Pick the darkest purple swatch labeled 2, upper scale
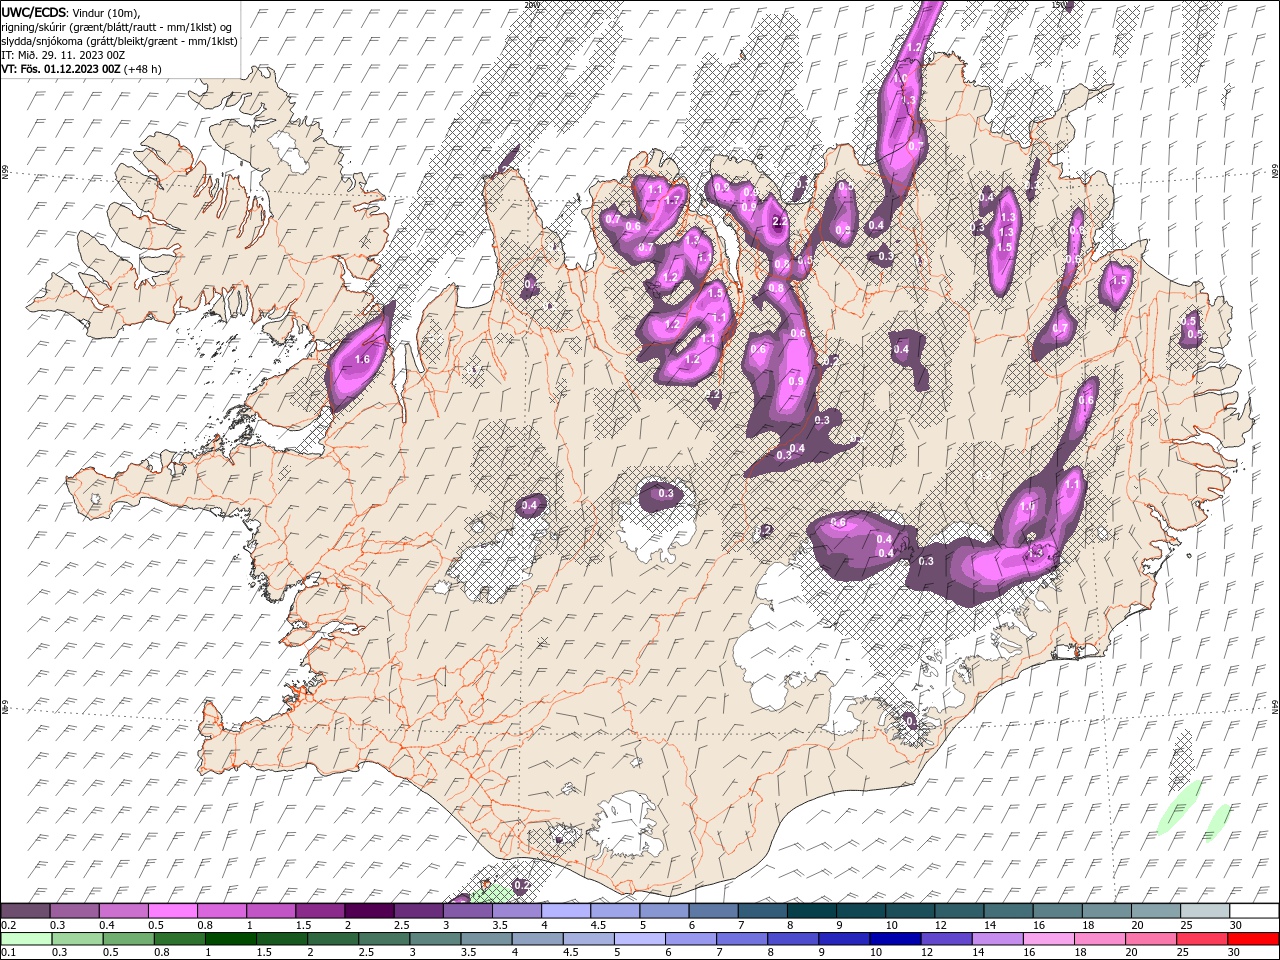This screenshot has width=1280, height=960. click(x=369, y=911)
